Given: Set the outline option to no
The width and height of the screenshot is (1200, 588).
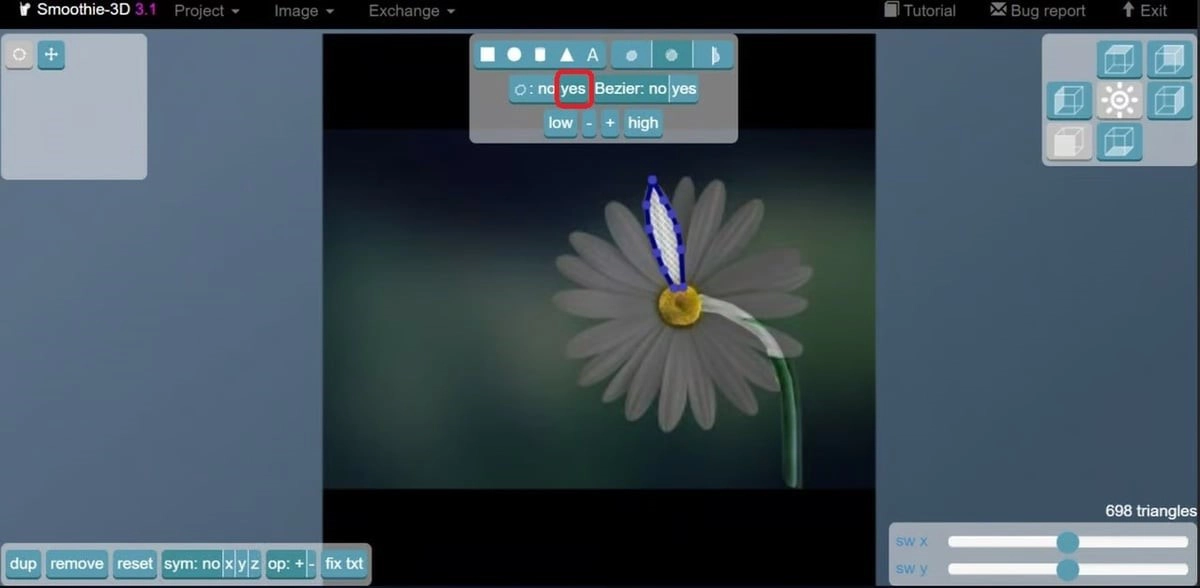Looking at the screenshot, I should point(546,89).
